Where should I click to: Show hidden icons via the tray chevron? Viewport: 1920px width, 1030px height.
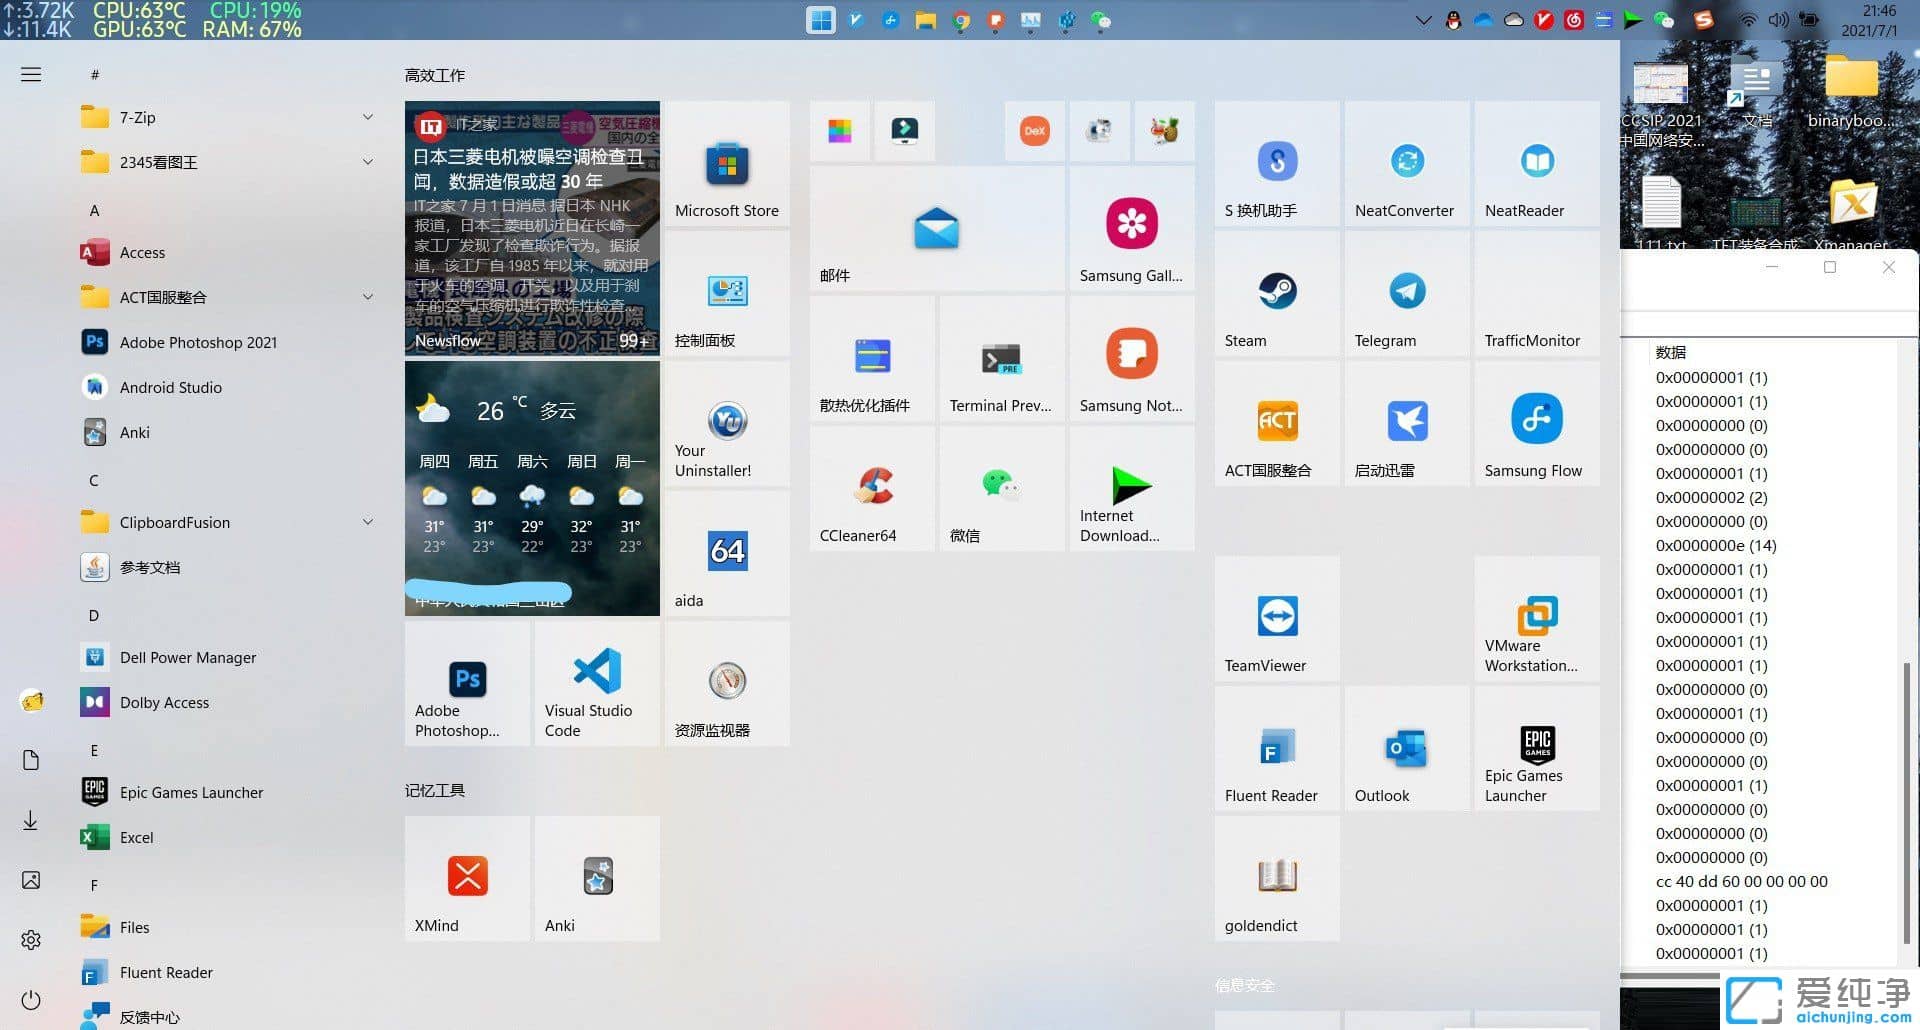1424,19
